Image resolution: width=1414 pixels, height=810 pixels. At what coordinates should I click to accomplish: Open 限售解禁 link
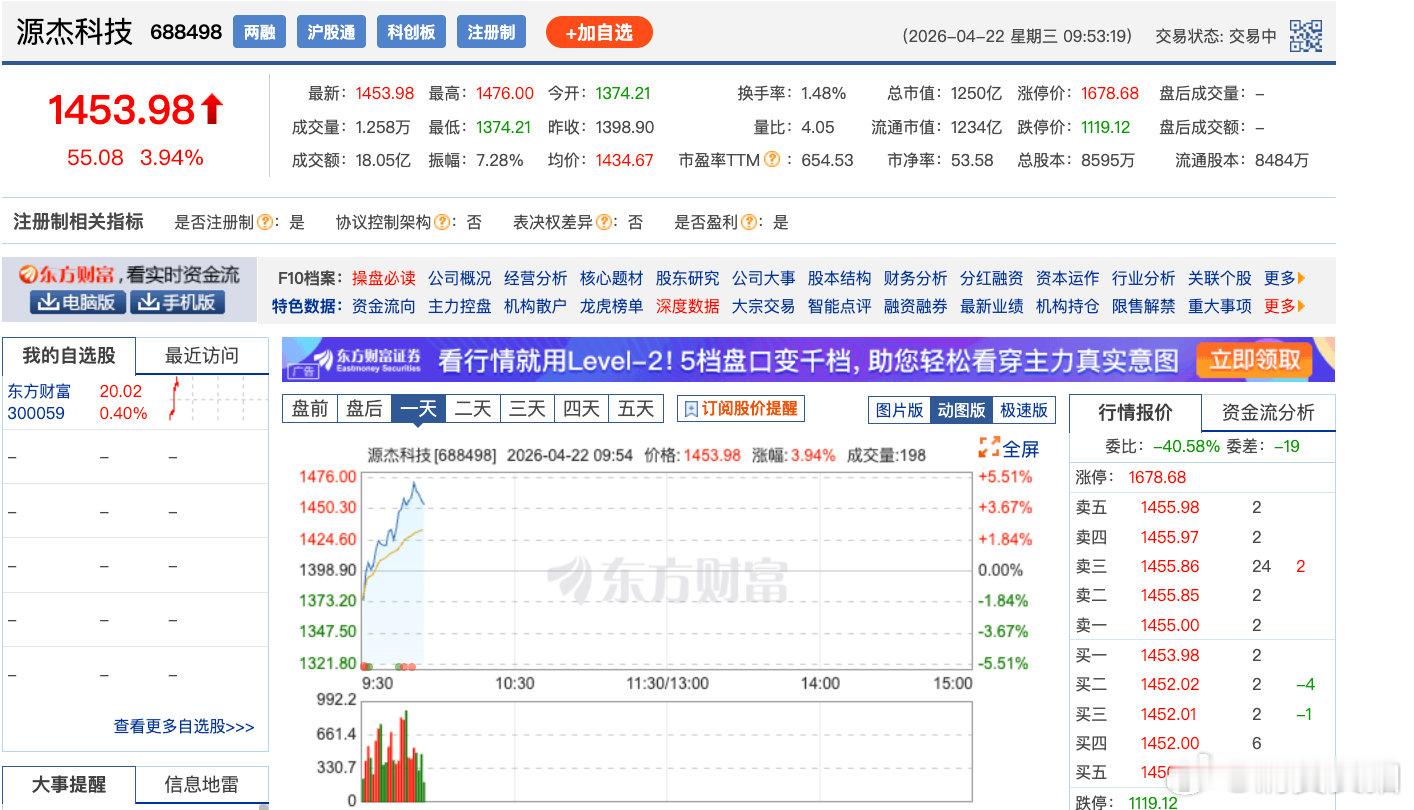coord(1144,306)
